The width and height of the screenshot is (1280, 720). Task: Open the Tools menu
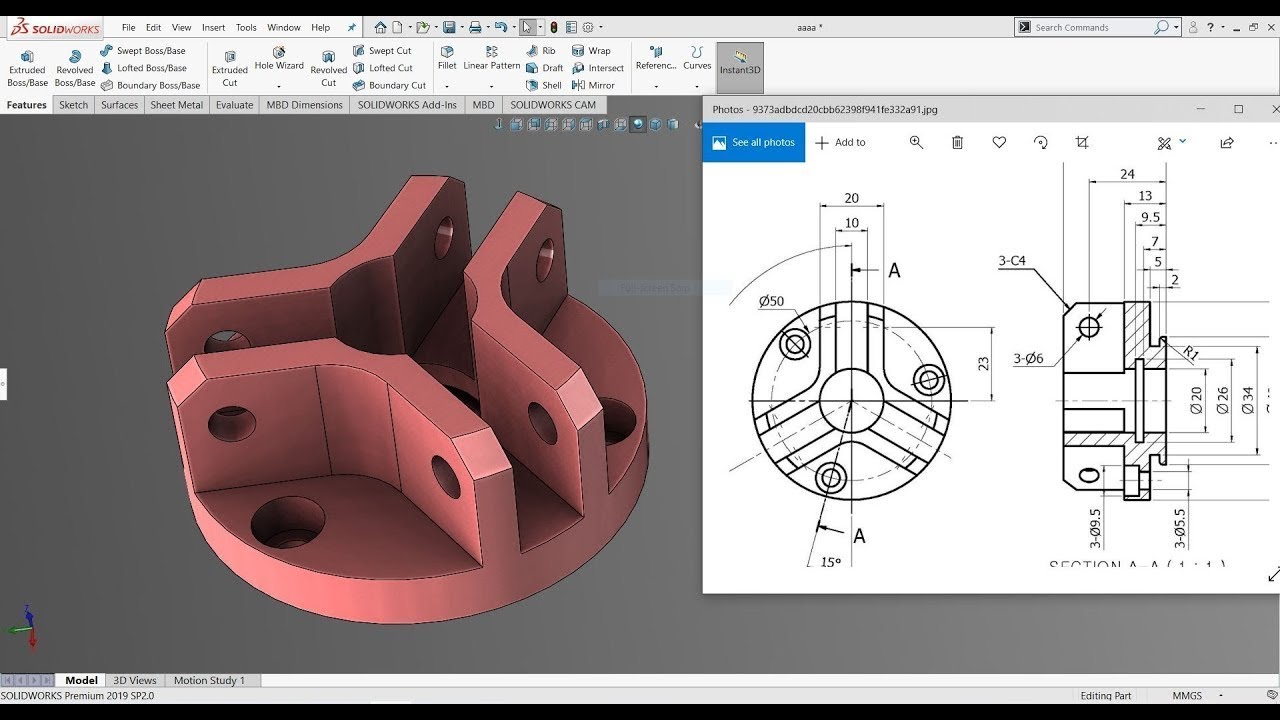[246, 28]
